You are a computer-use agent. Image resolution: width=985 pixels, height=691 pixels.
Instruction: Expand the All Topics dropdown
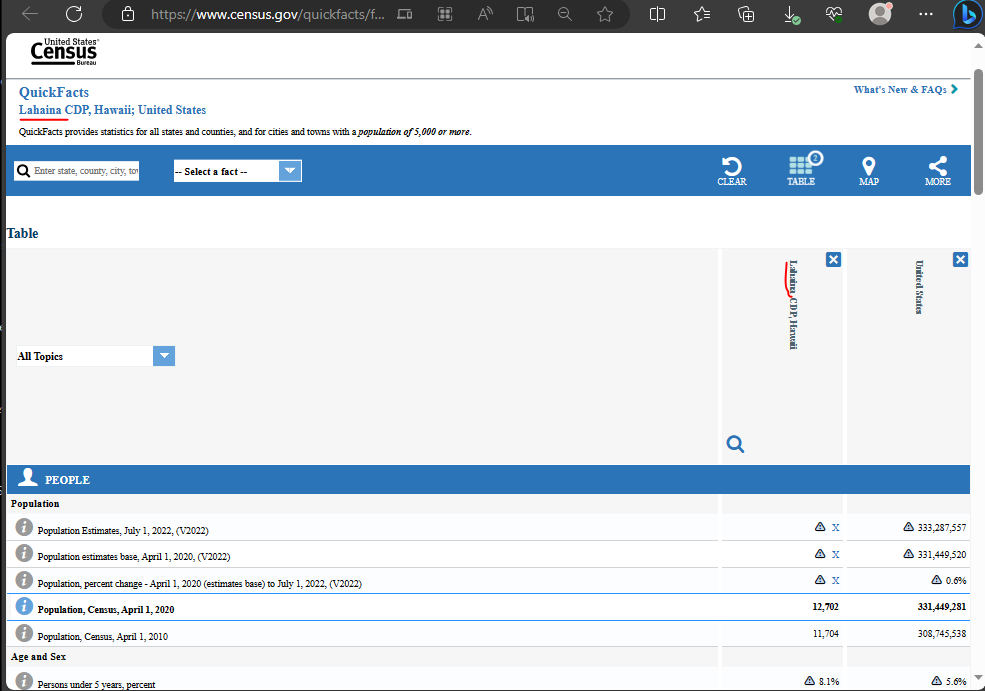(95, 356)
